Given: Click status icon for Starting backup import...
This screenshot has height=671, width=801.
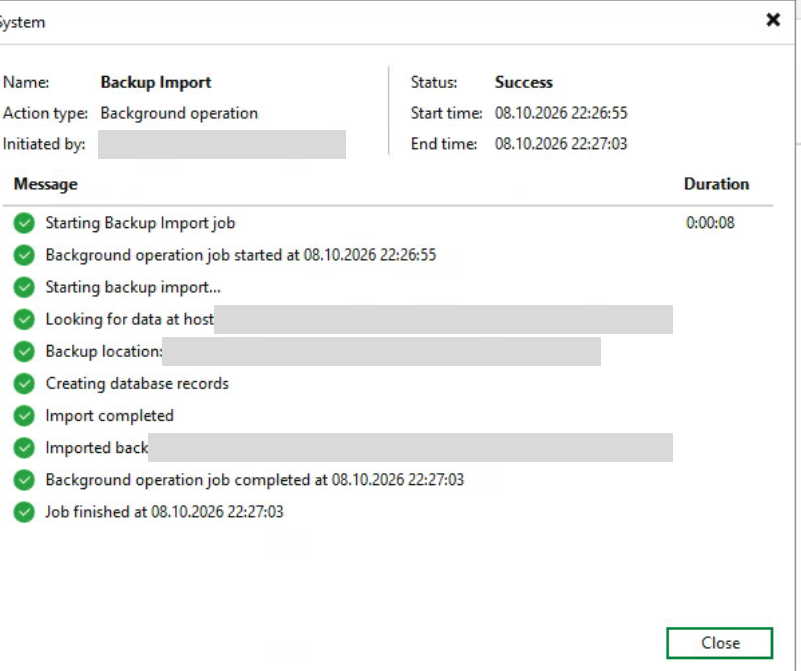Looking at the screenshot, I should pyautogui.click(x=24, y=287).
